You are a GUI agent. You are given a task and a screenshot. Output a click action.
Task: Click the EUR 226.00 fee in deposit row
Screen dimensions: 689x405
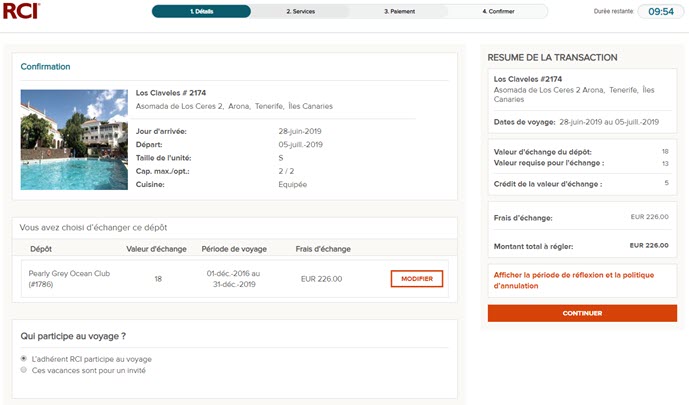coord(321,279)
